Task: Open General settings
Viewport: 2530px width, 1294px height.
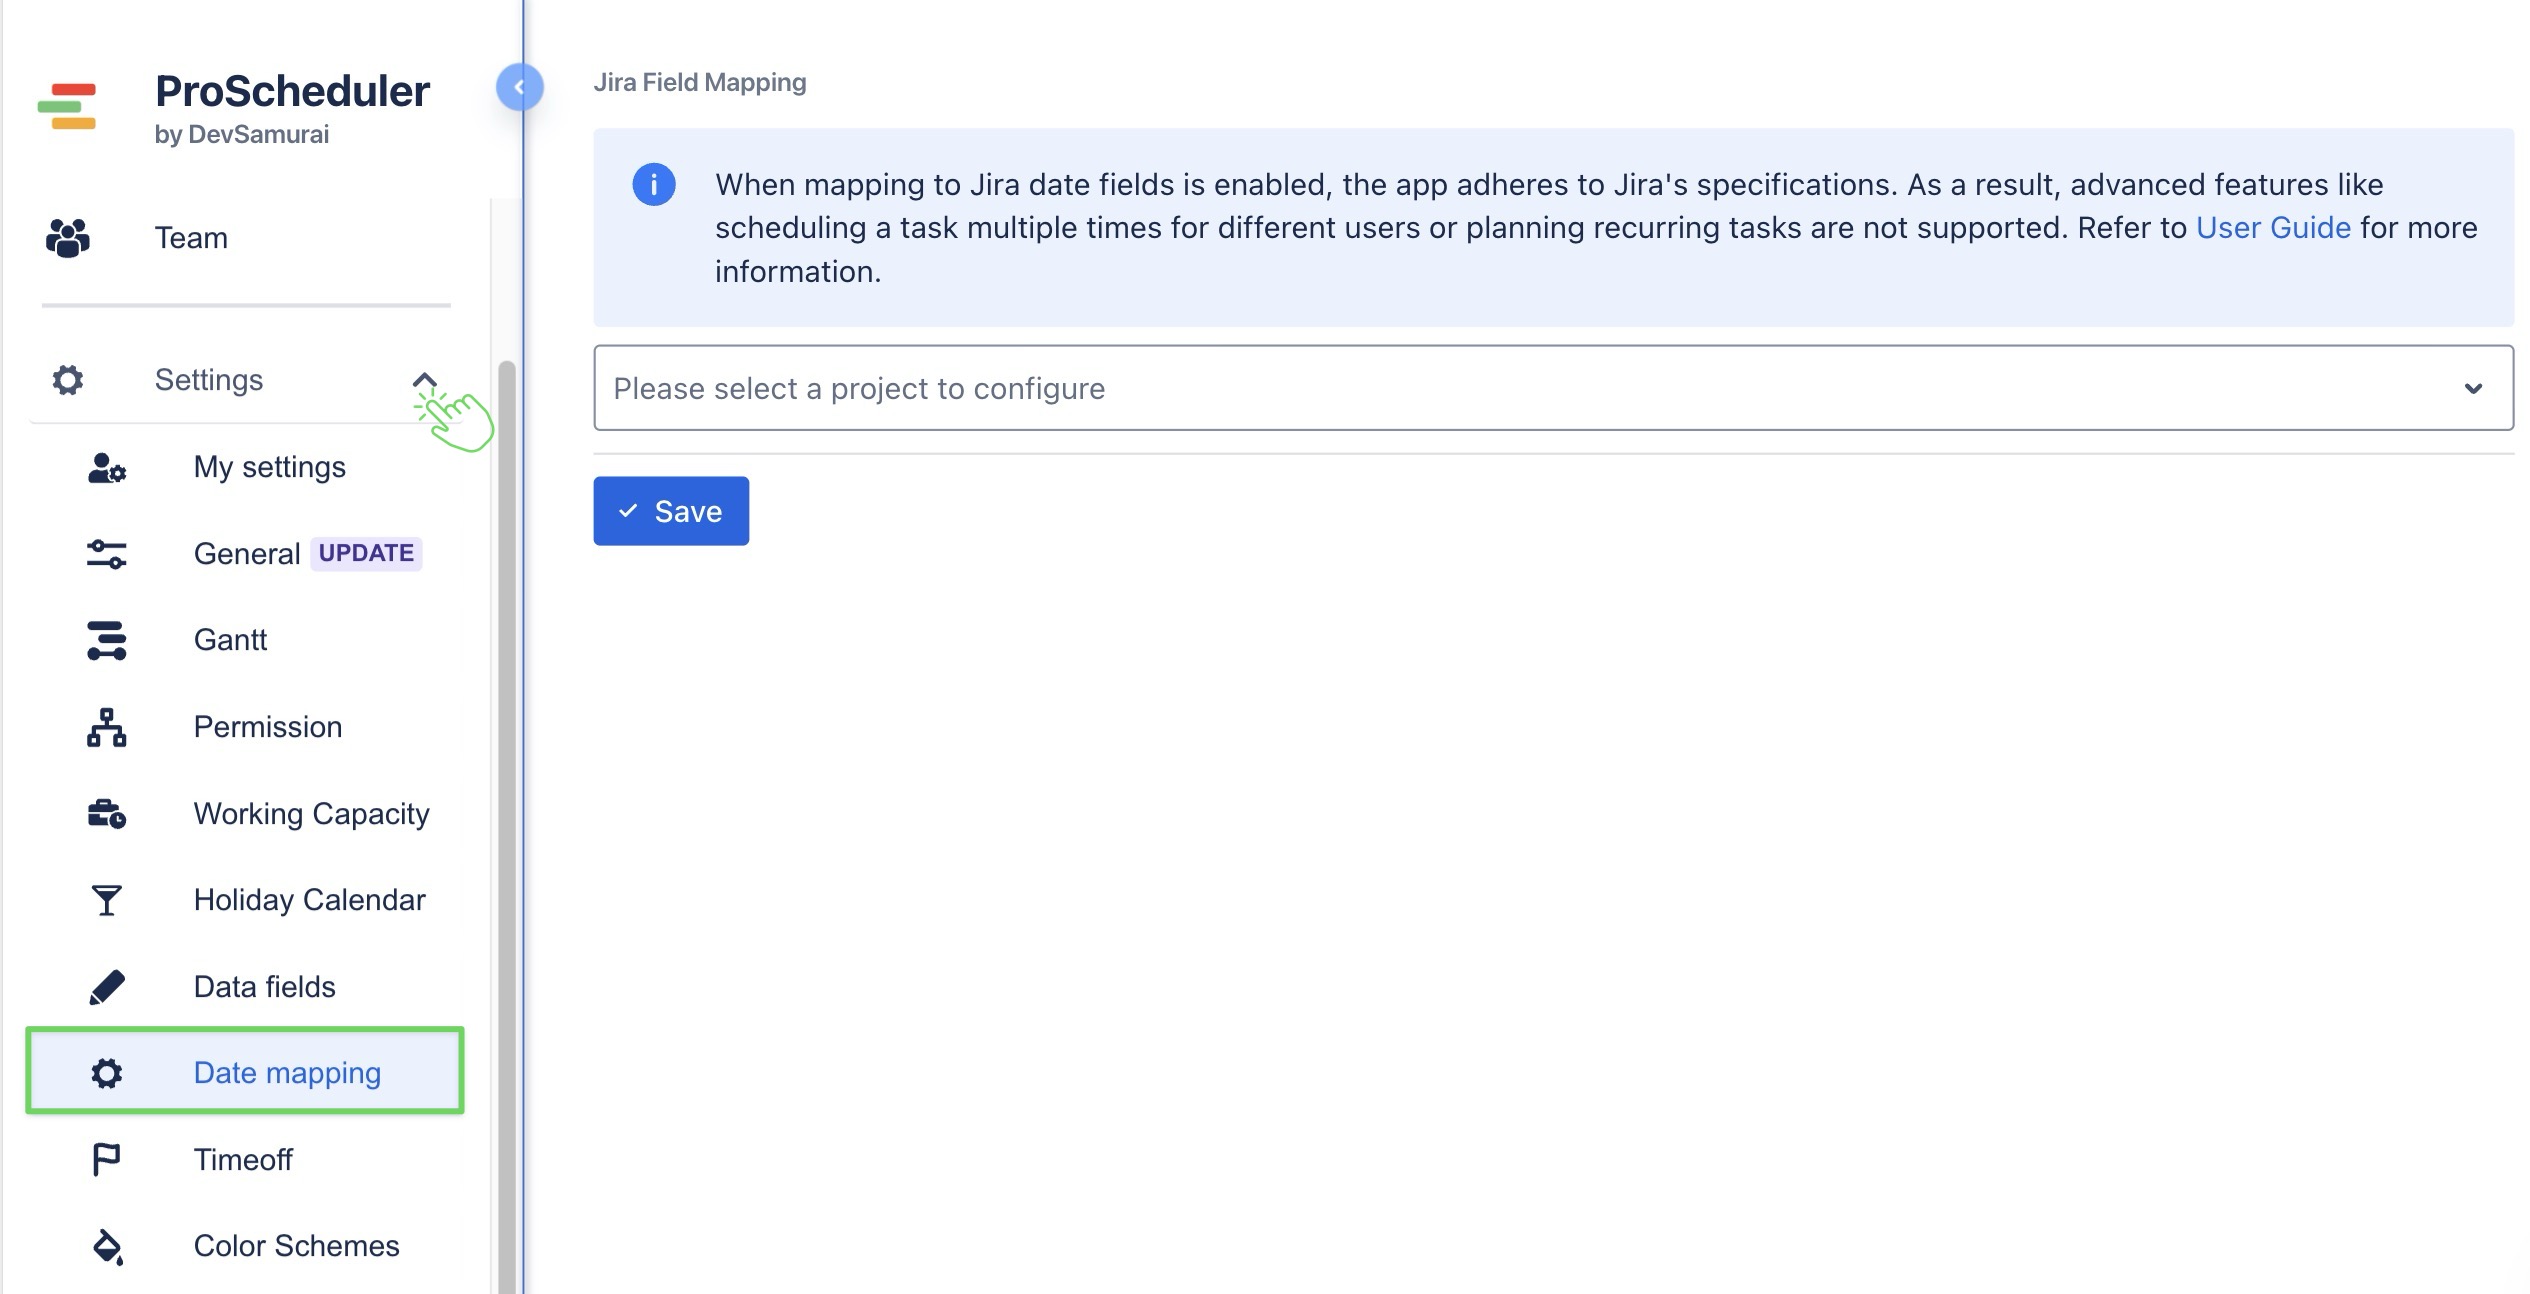Action: point(245,554)
